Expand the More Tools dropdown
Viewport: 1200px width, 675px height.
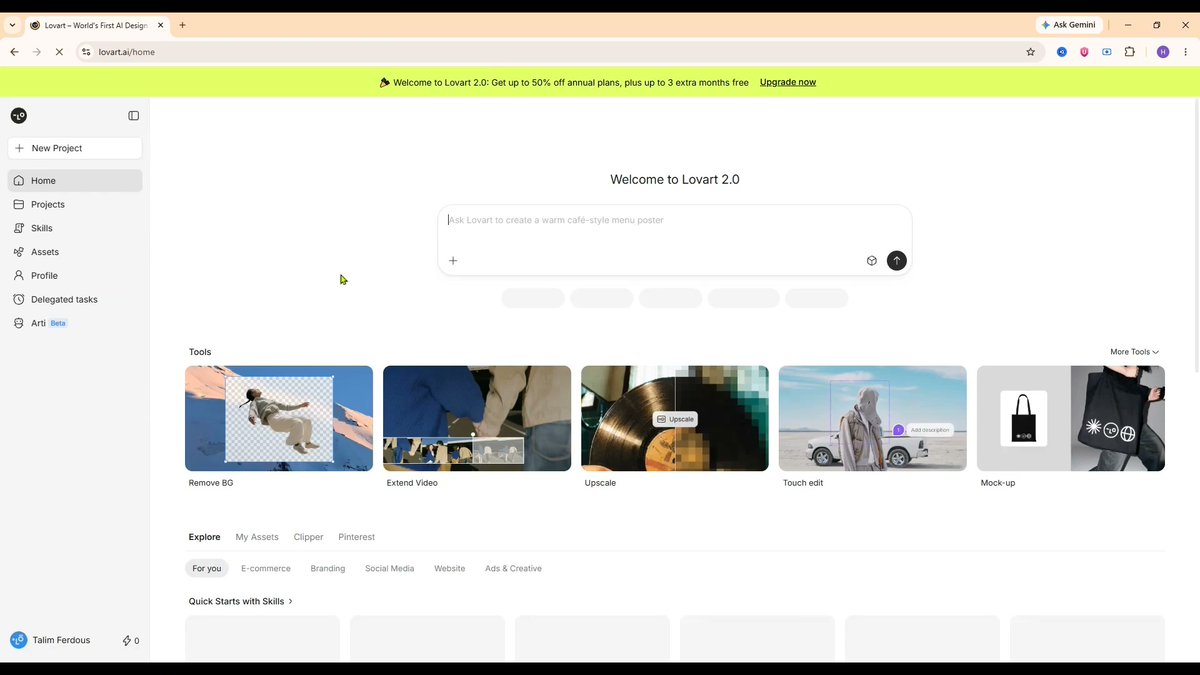[1134, 352]
